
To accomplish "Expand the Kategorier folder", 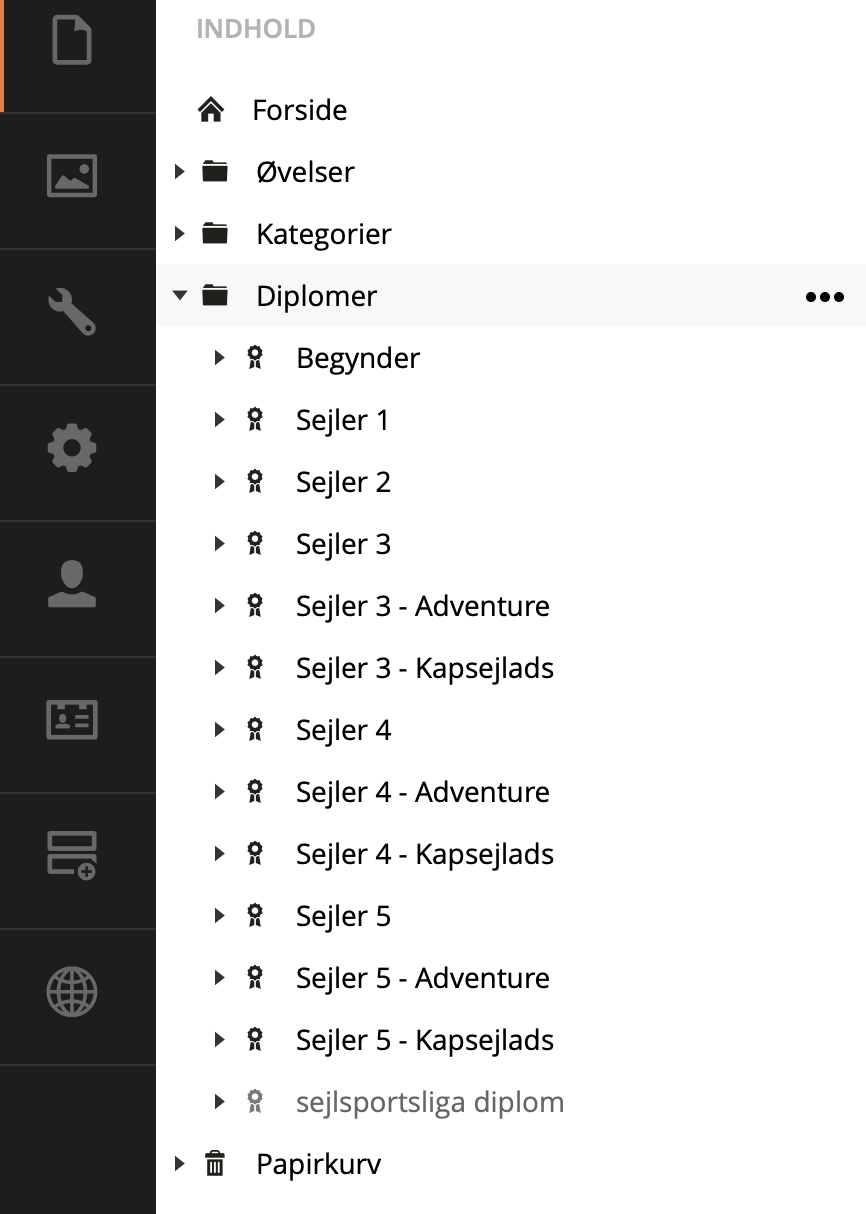I will (180, 234).
